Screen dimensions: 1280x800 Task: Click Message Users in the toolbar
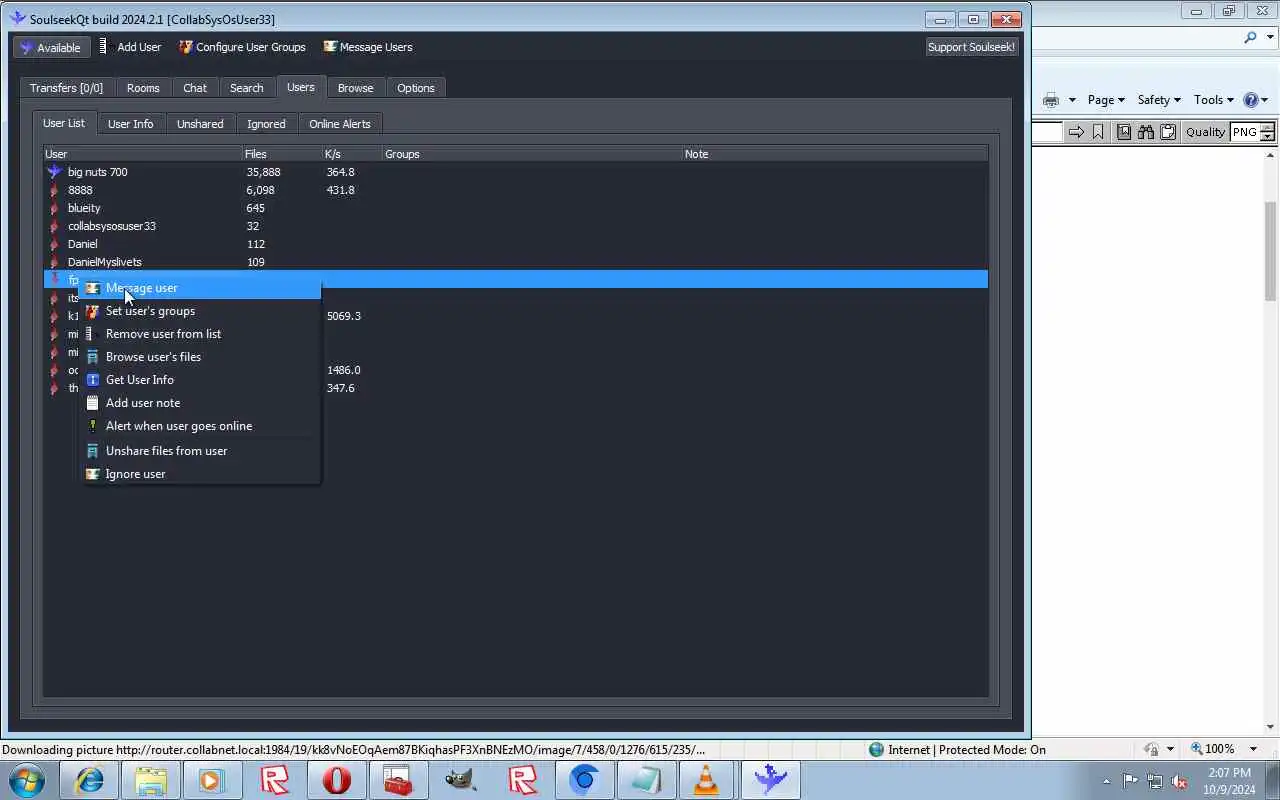pos(368,47)
